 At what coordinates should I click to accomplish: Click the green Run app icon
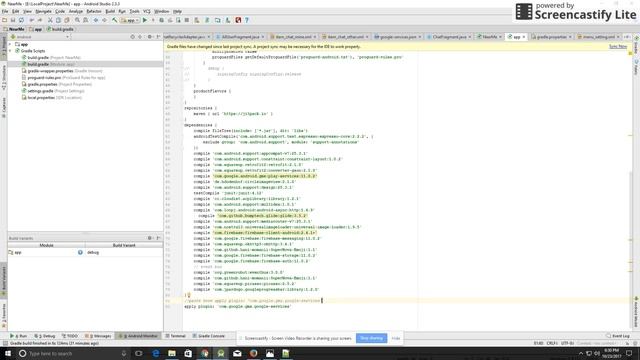coord(144,20)
